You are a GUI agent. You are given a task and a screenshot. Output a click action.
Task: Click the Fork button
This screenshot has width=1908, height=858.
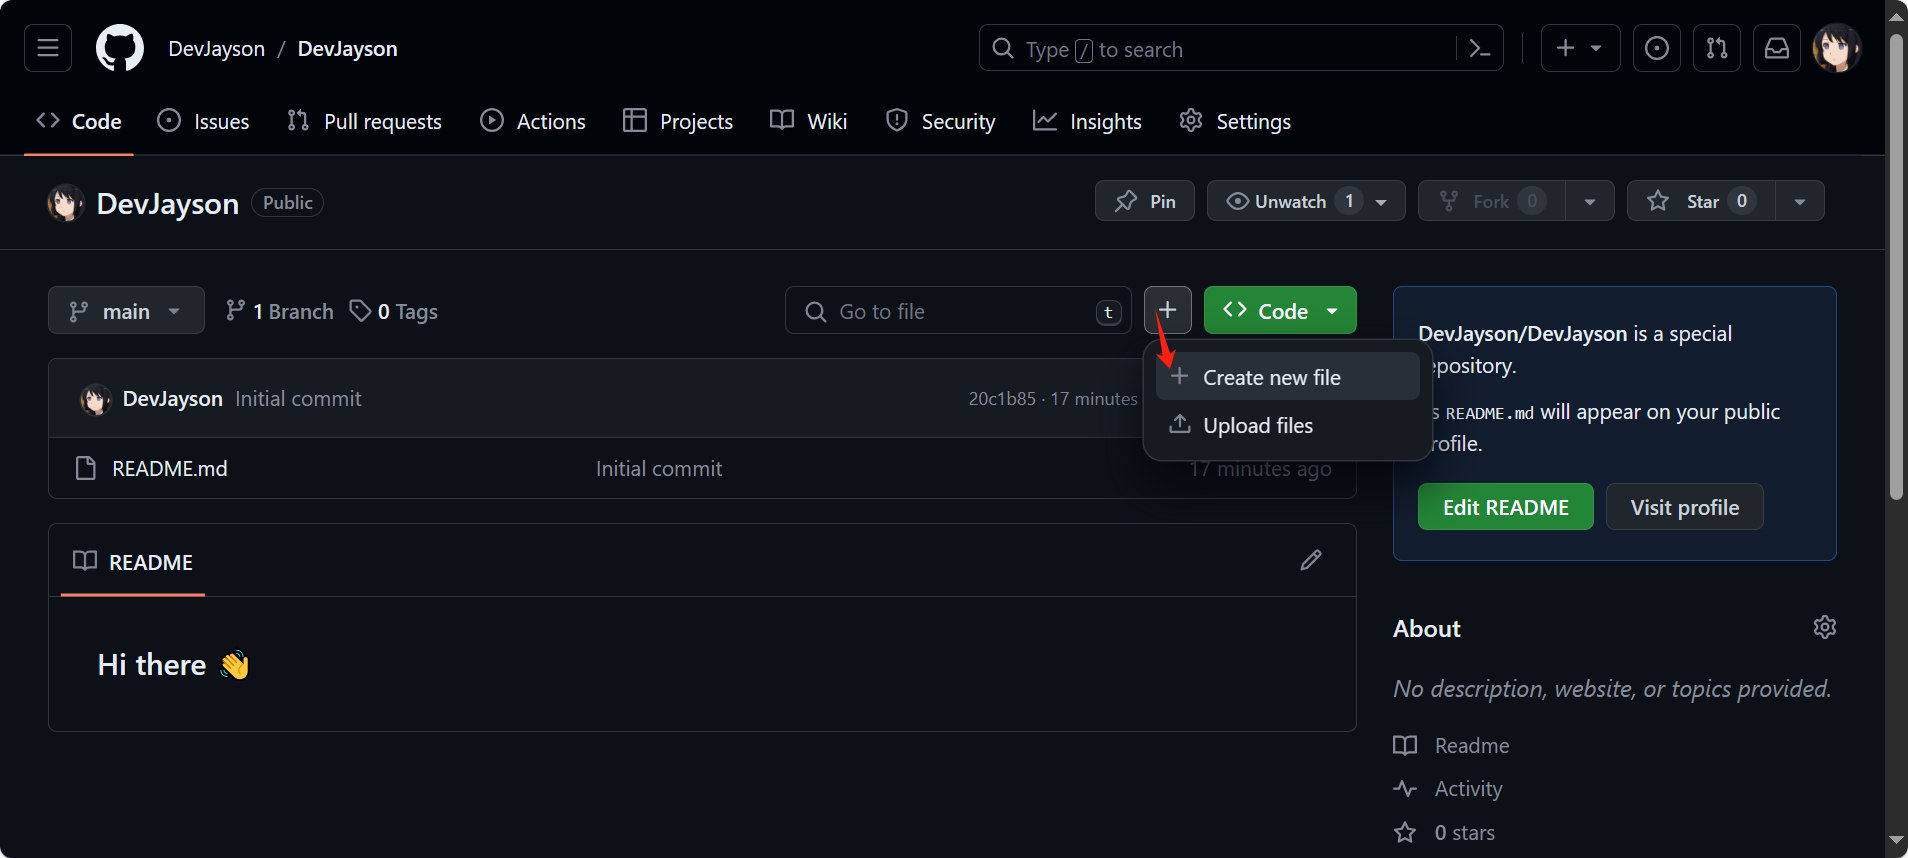click(x=1492, y=201)
